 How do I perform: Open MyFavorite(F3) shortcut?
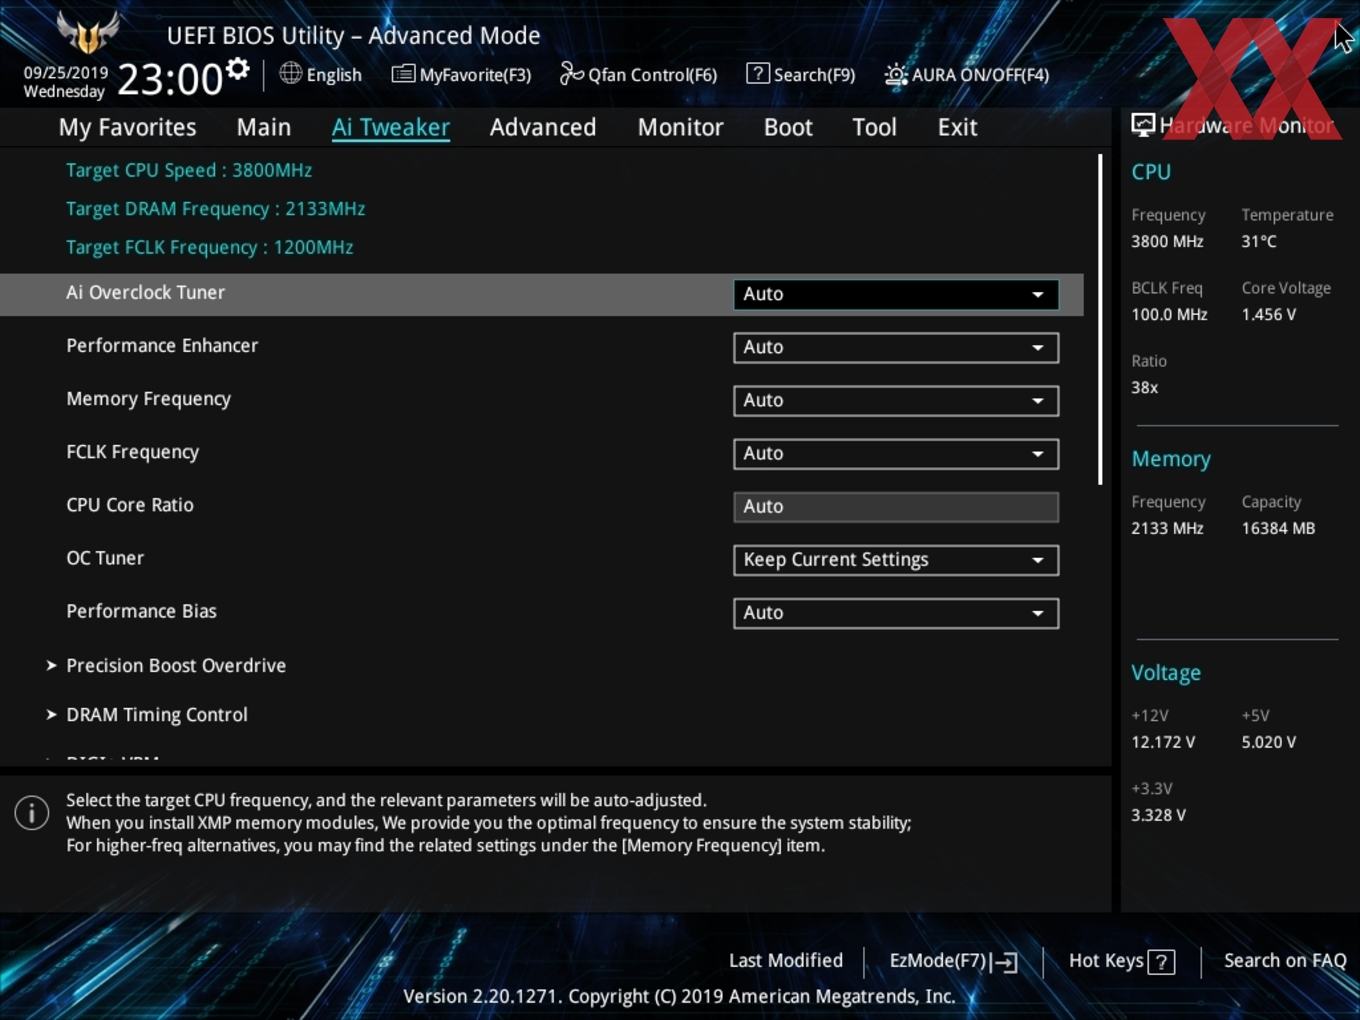[461, 74]
